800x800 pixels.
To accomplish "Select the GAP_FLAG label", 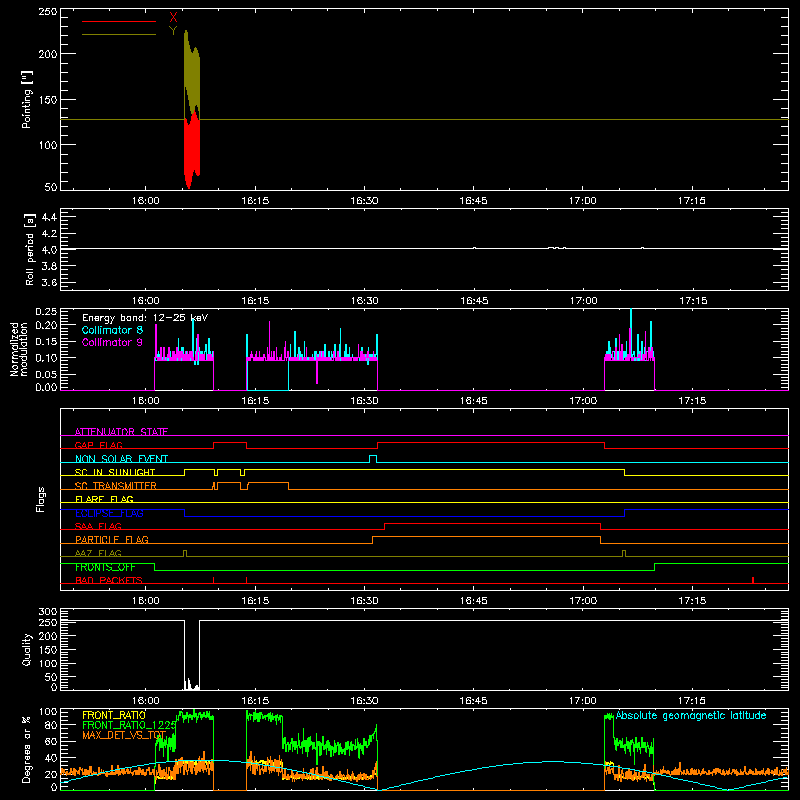I will [x=98, y=445].
